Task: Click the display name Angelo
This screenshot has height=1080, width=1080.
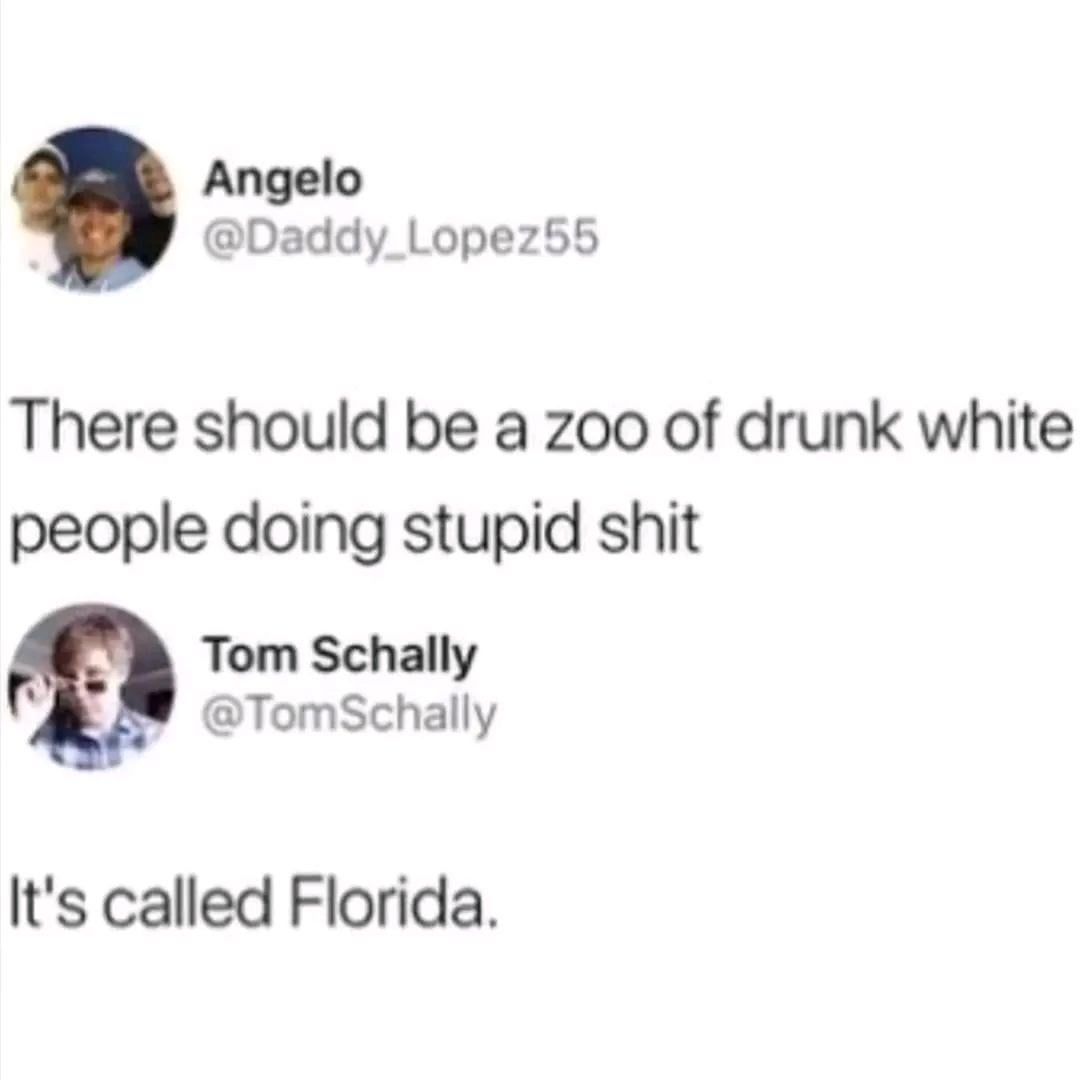Action: pyautogui.click(x=282, y=180)
